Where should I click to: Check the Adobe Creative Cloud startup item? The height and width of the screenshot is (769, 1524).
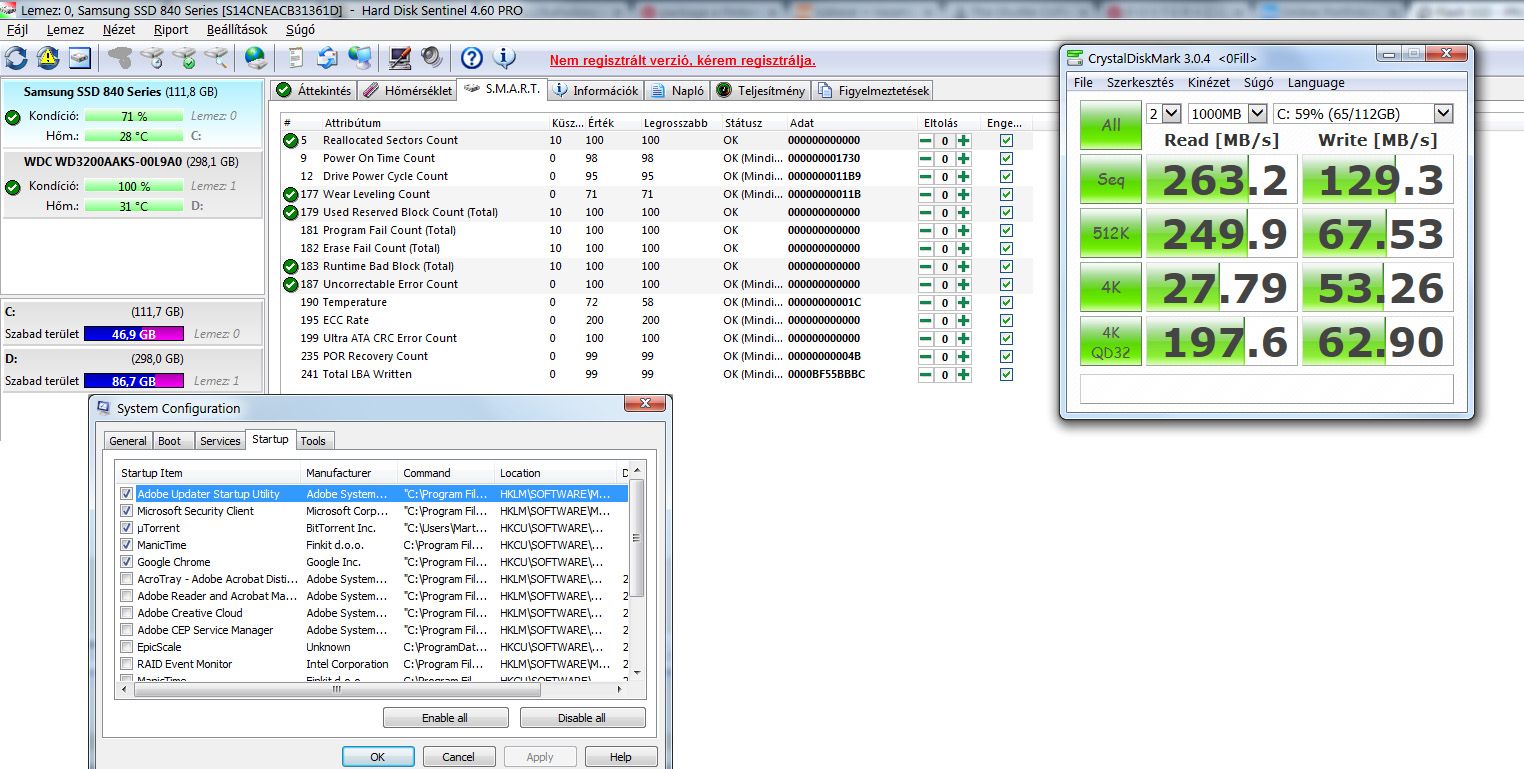(x=127, y=613)
